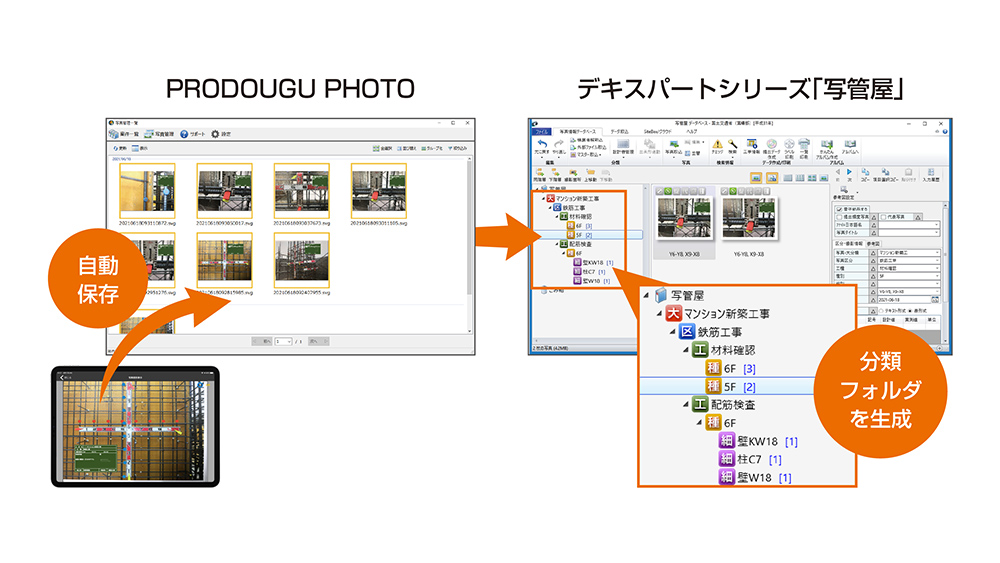Toggle checked box above 提出頻度写真 in 写管屋
1000x563 pixels.
838,209
